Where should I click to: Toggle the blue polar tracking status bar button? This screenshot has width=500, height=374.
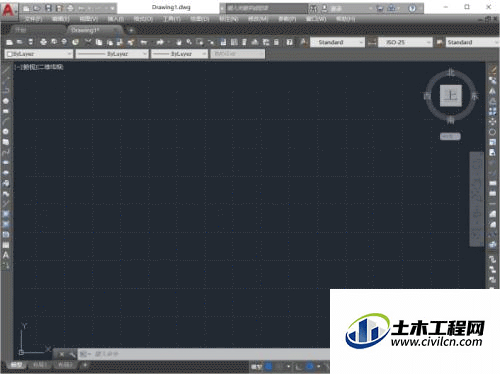pyautogui.click(x=310, y=367)
